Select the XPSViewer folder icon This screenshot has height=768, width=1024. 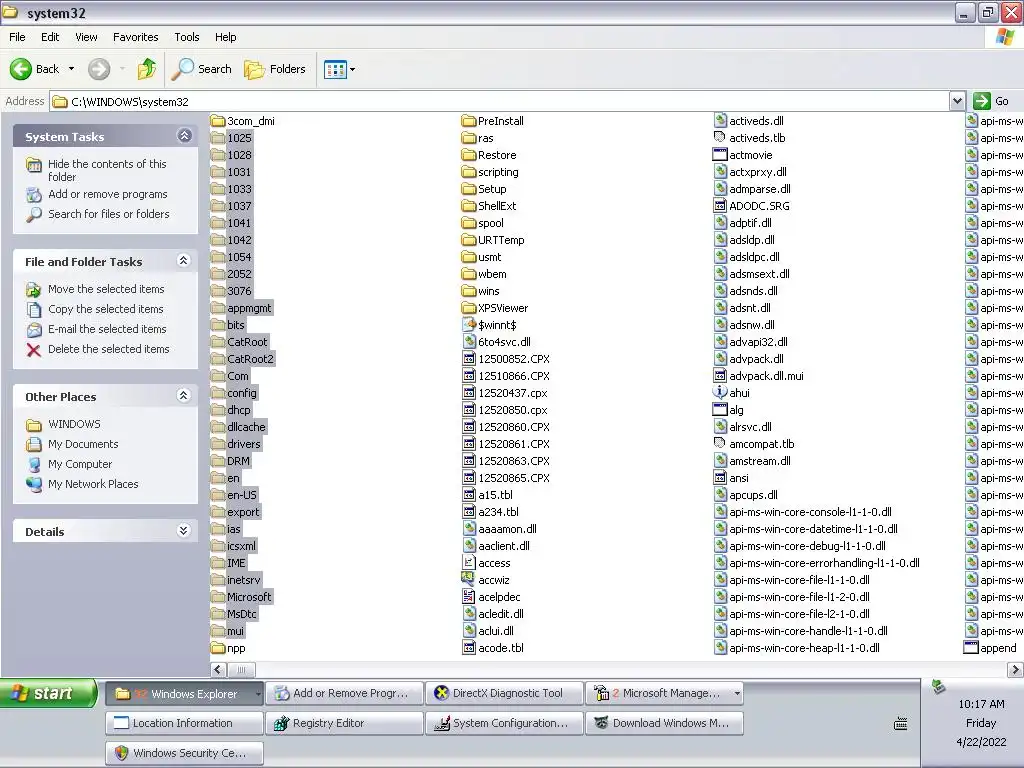coord(468,308)
